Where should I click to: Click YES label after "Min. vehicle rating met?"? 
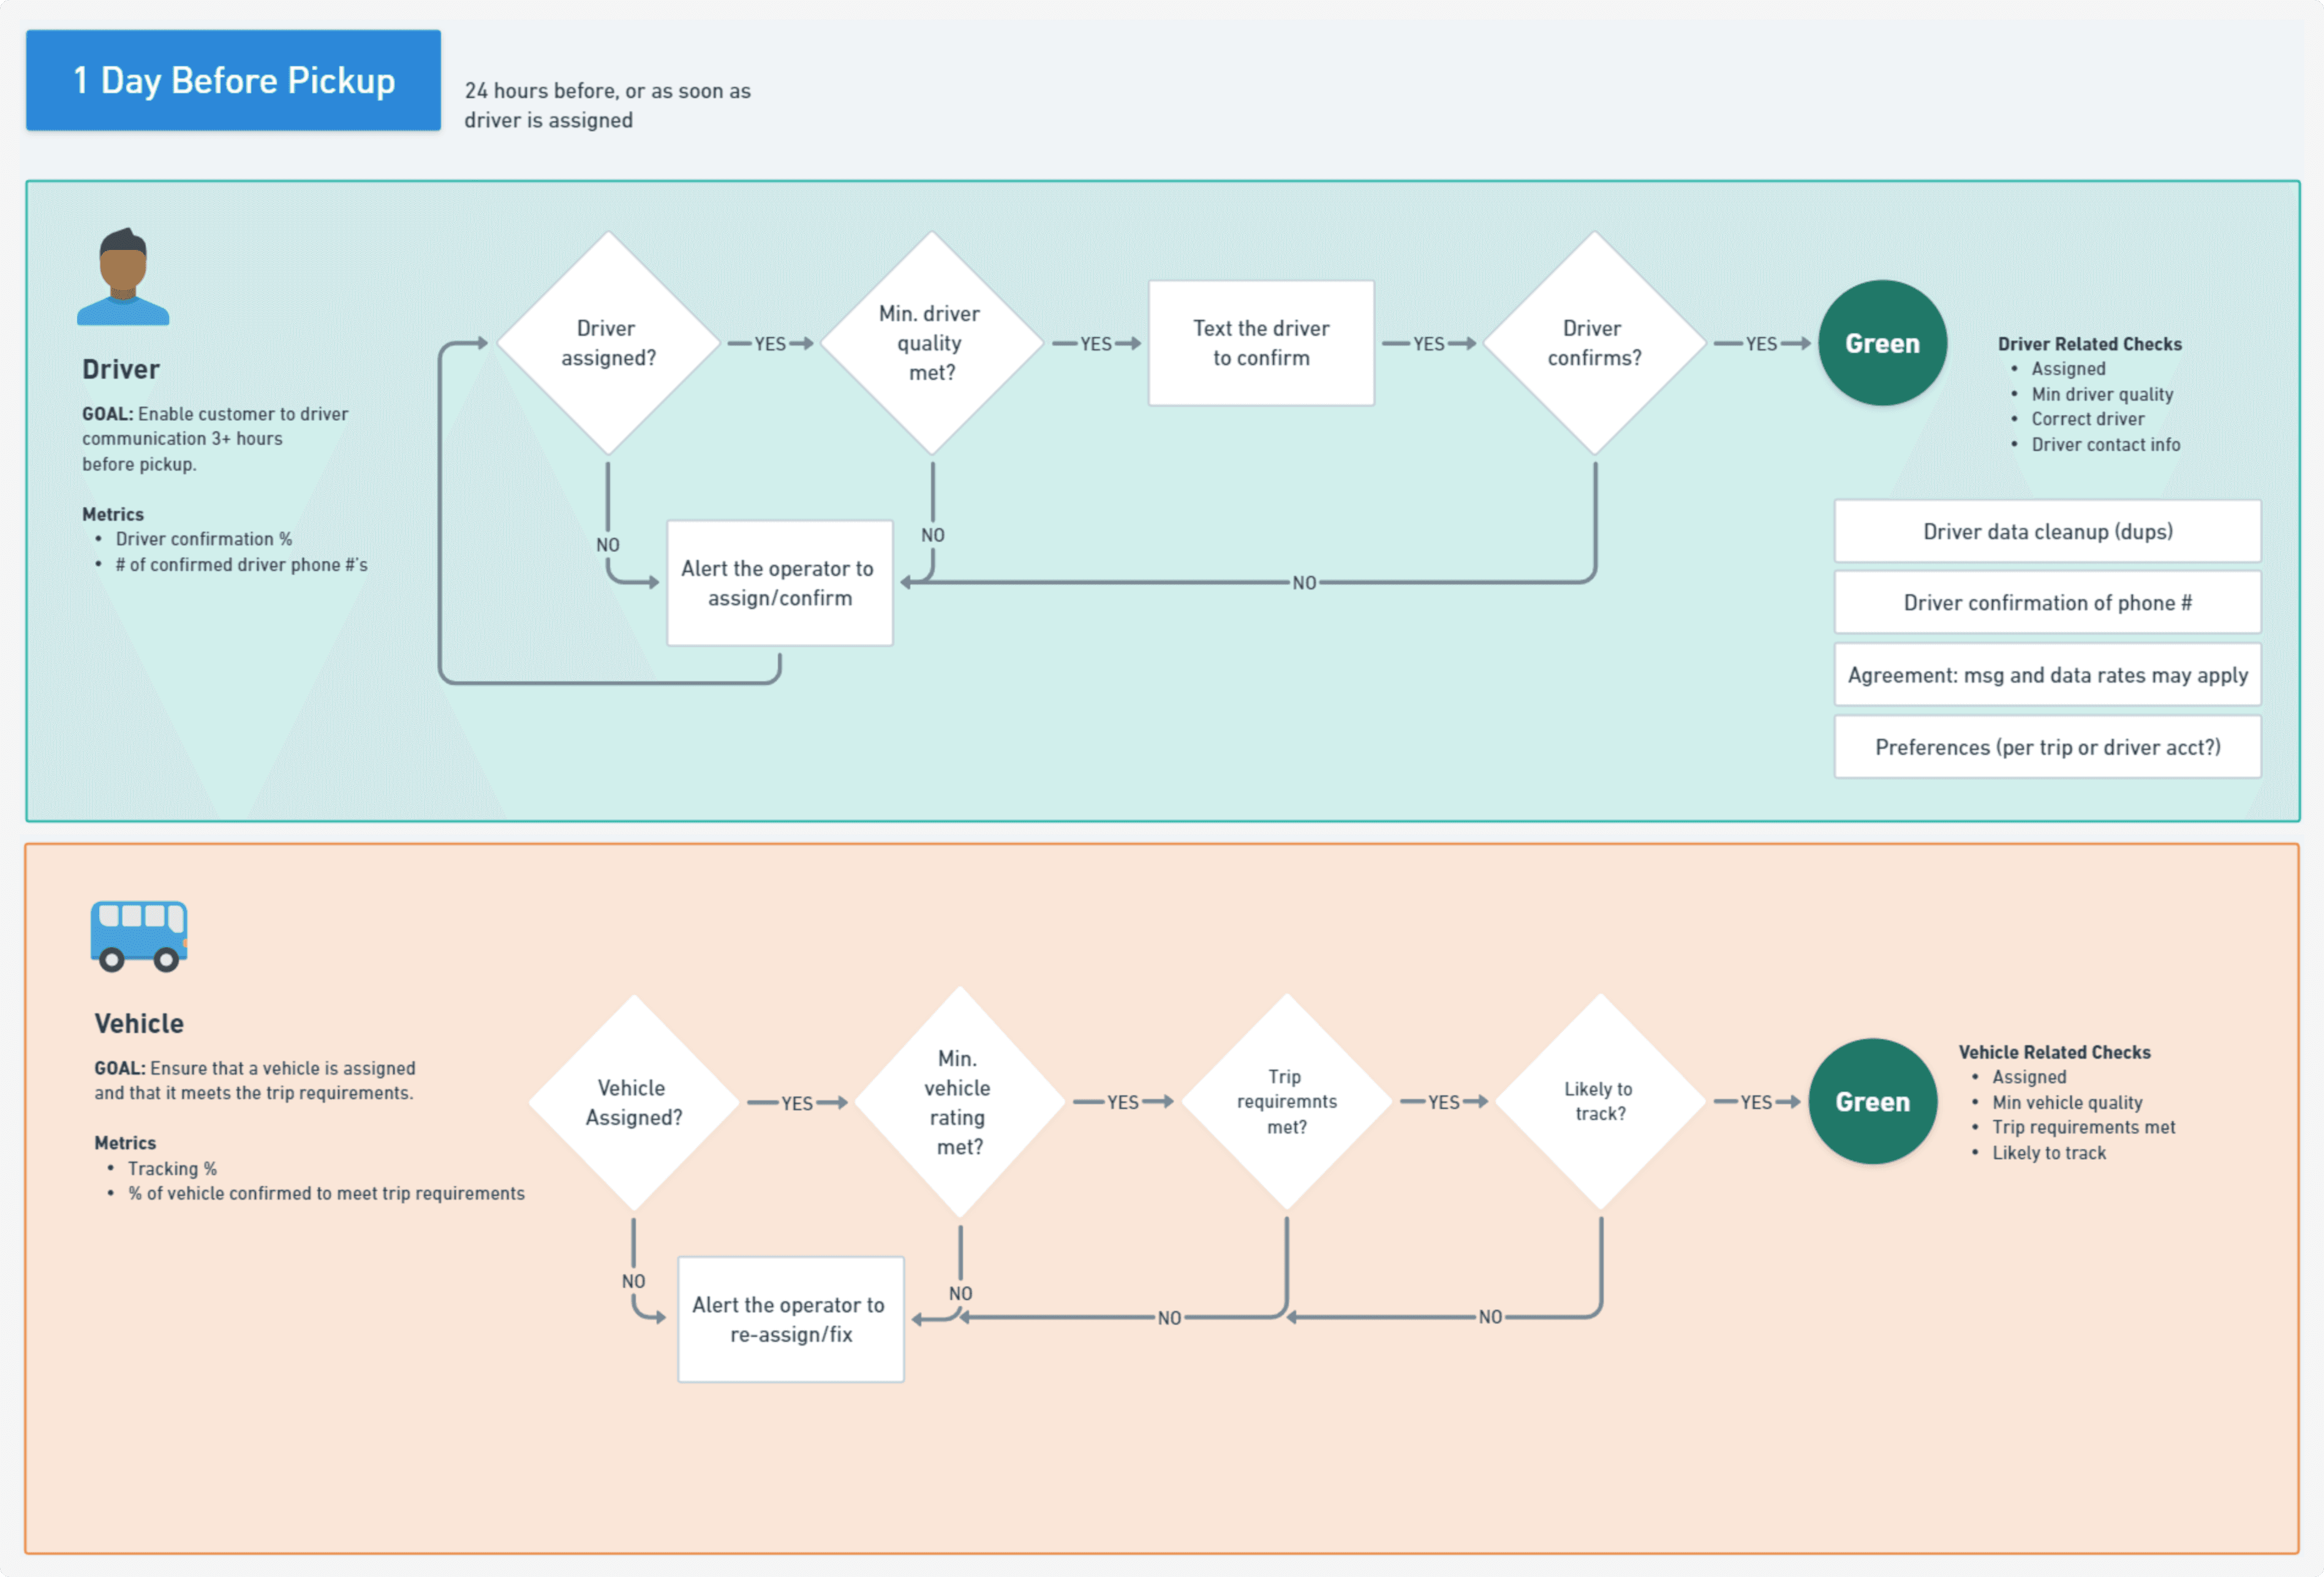tap(1123, 1103)
